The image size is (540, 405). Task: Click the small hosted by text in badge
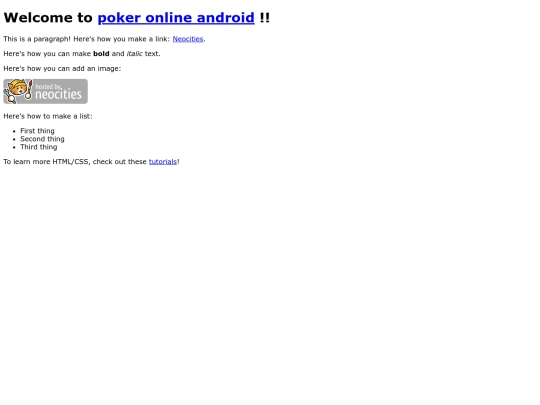[x=48, y=86]
